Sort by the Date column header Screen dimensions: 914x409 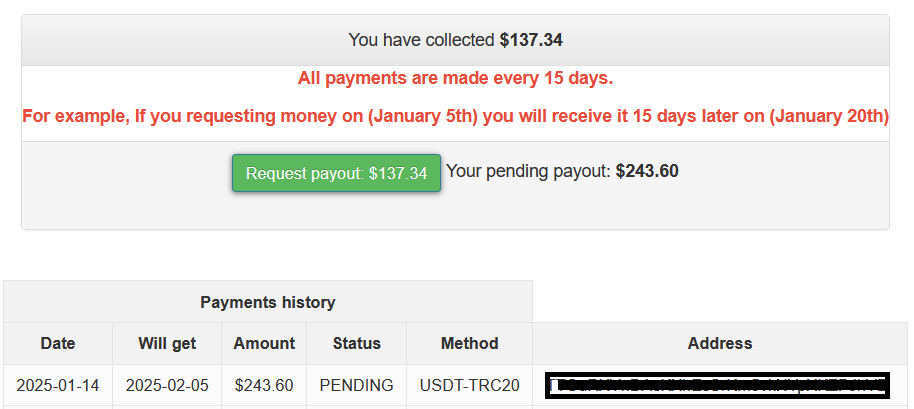pos(58,343)
